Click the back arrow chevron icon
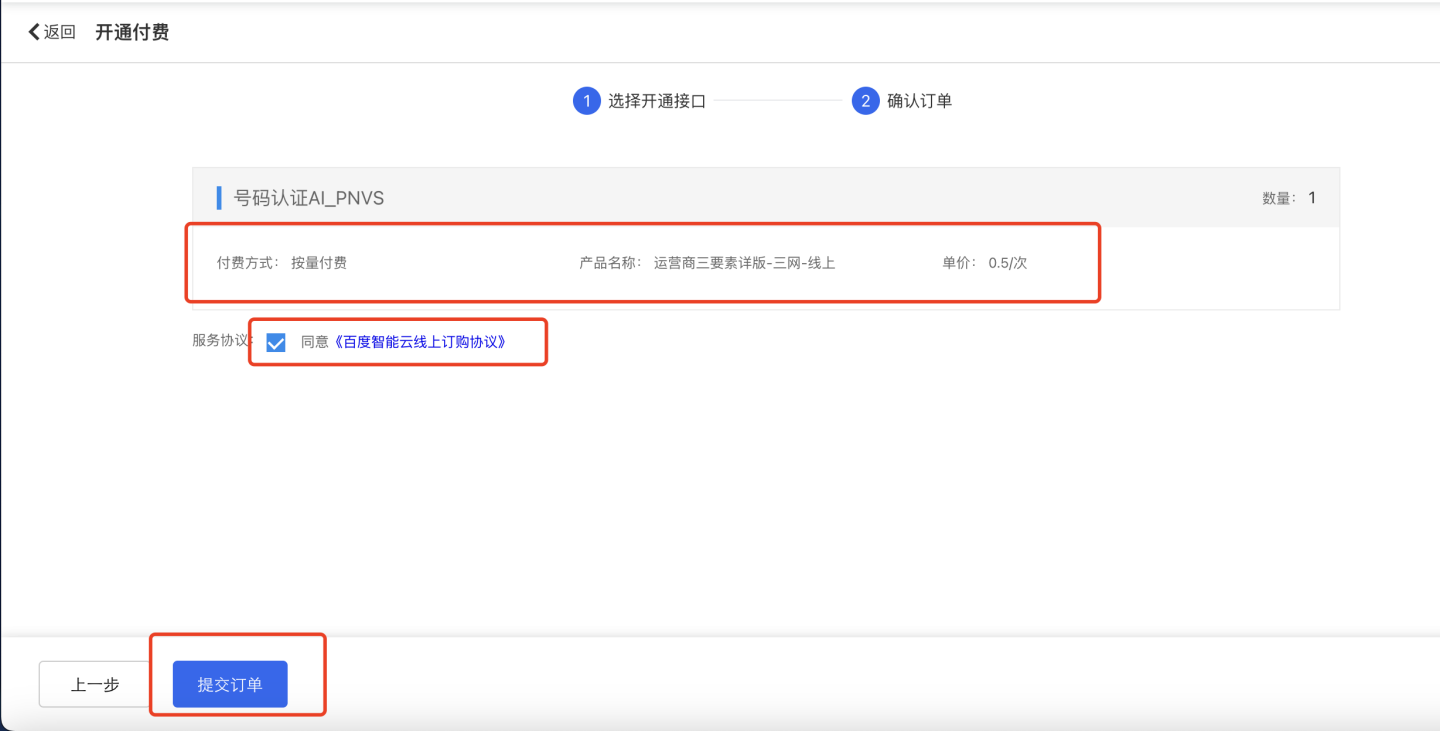1440x731 pixels. pos(34,32)
